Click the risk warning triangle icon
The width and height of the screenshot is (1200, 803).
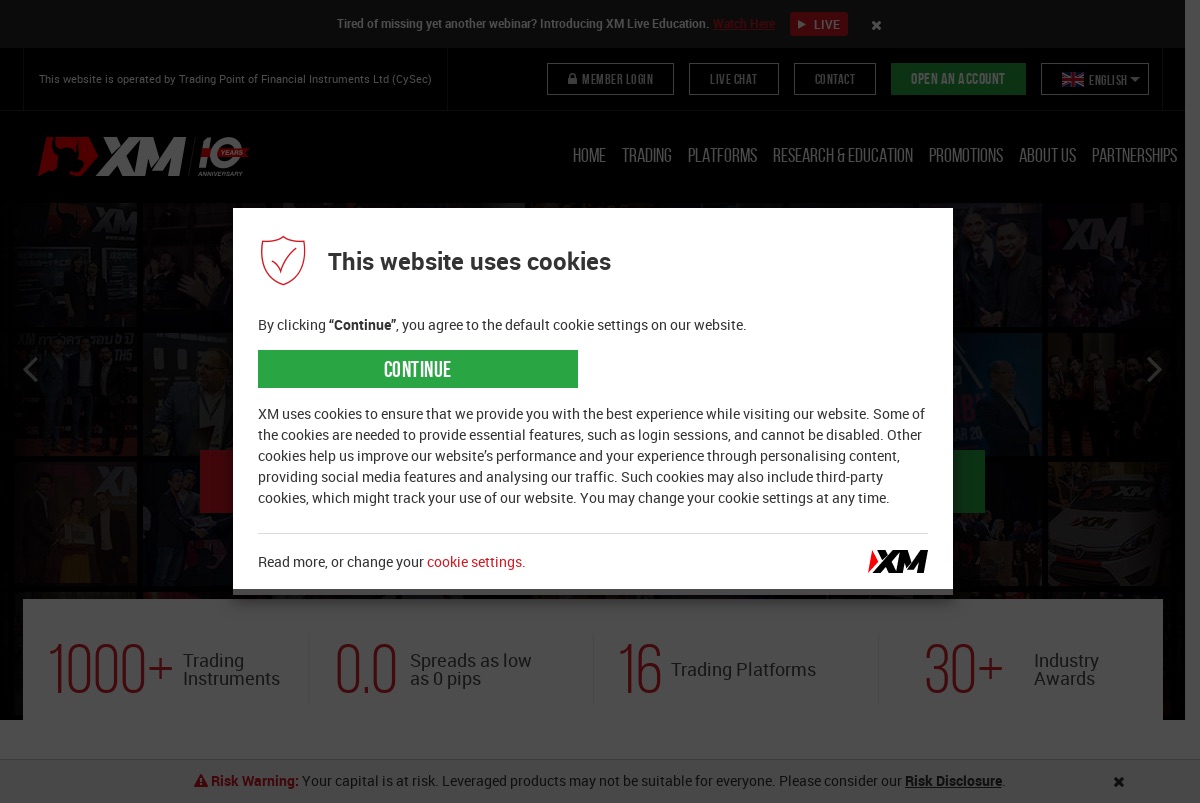[200, 781]
